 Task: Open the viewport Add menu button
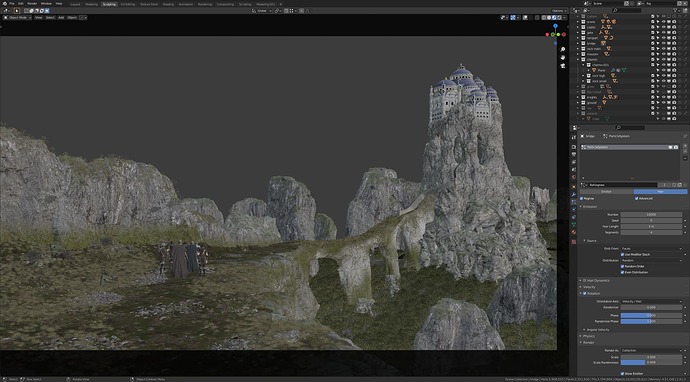[x=61, y=18]
